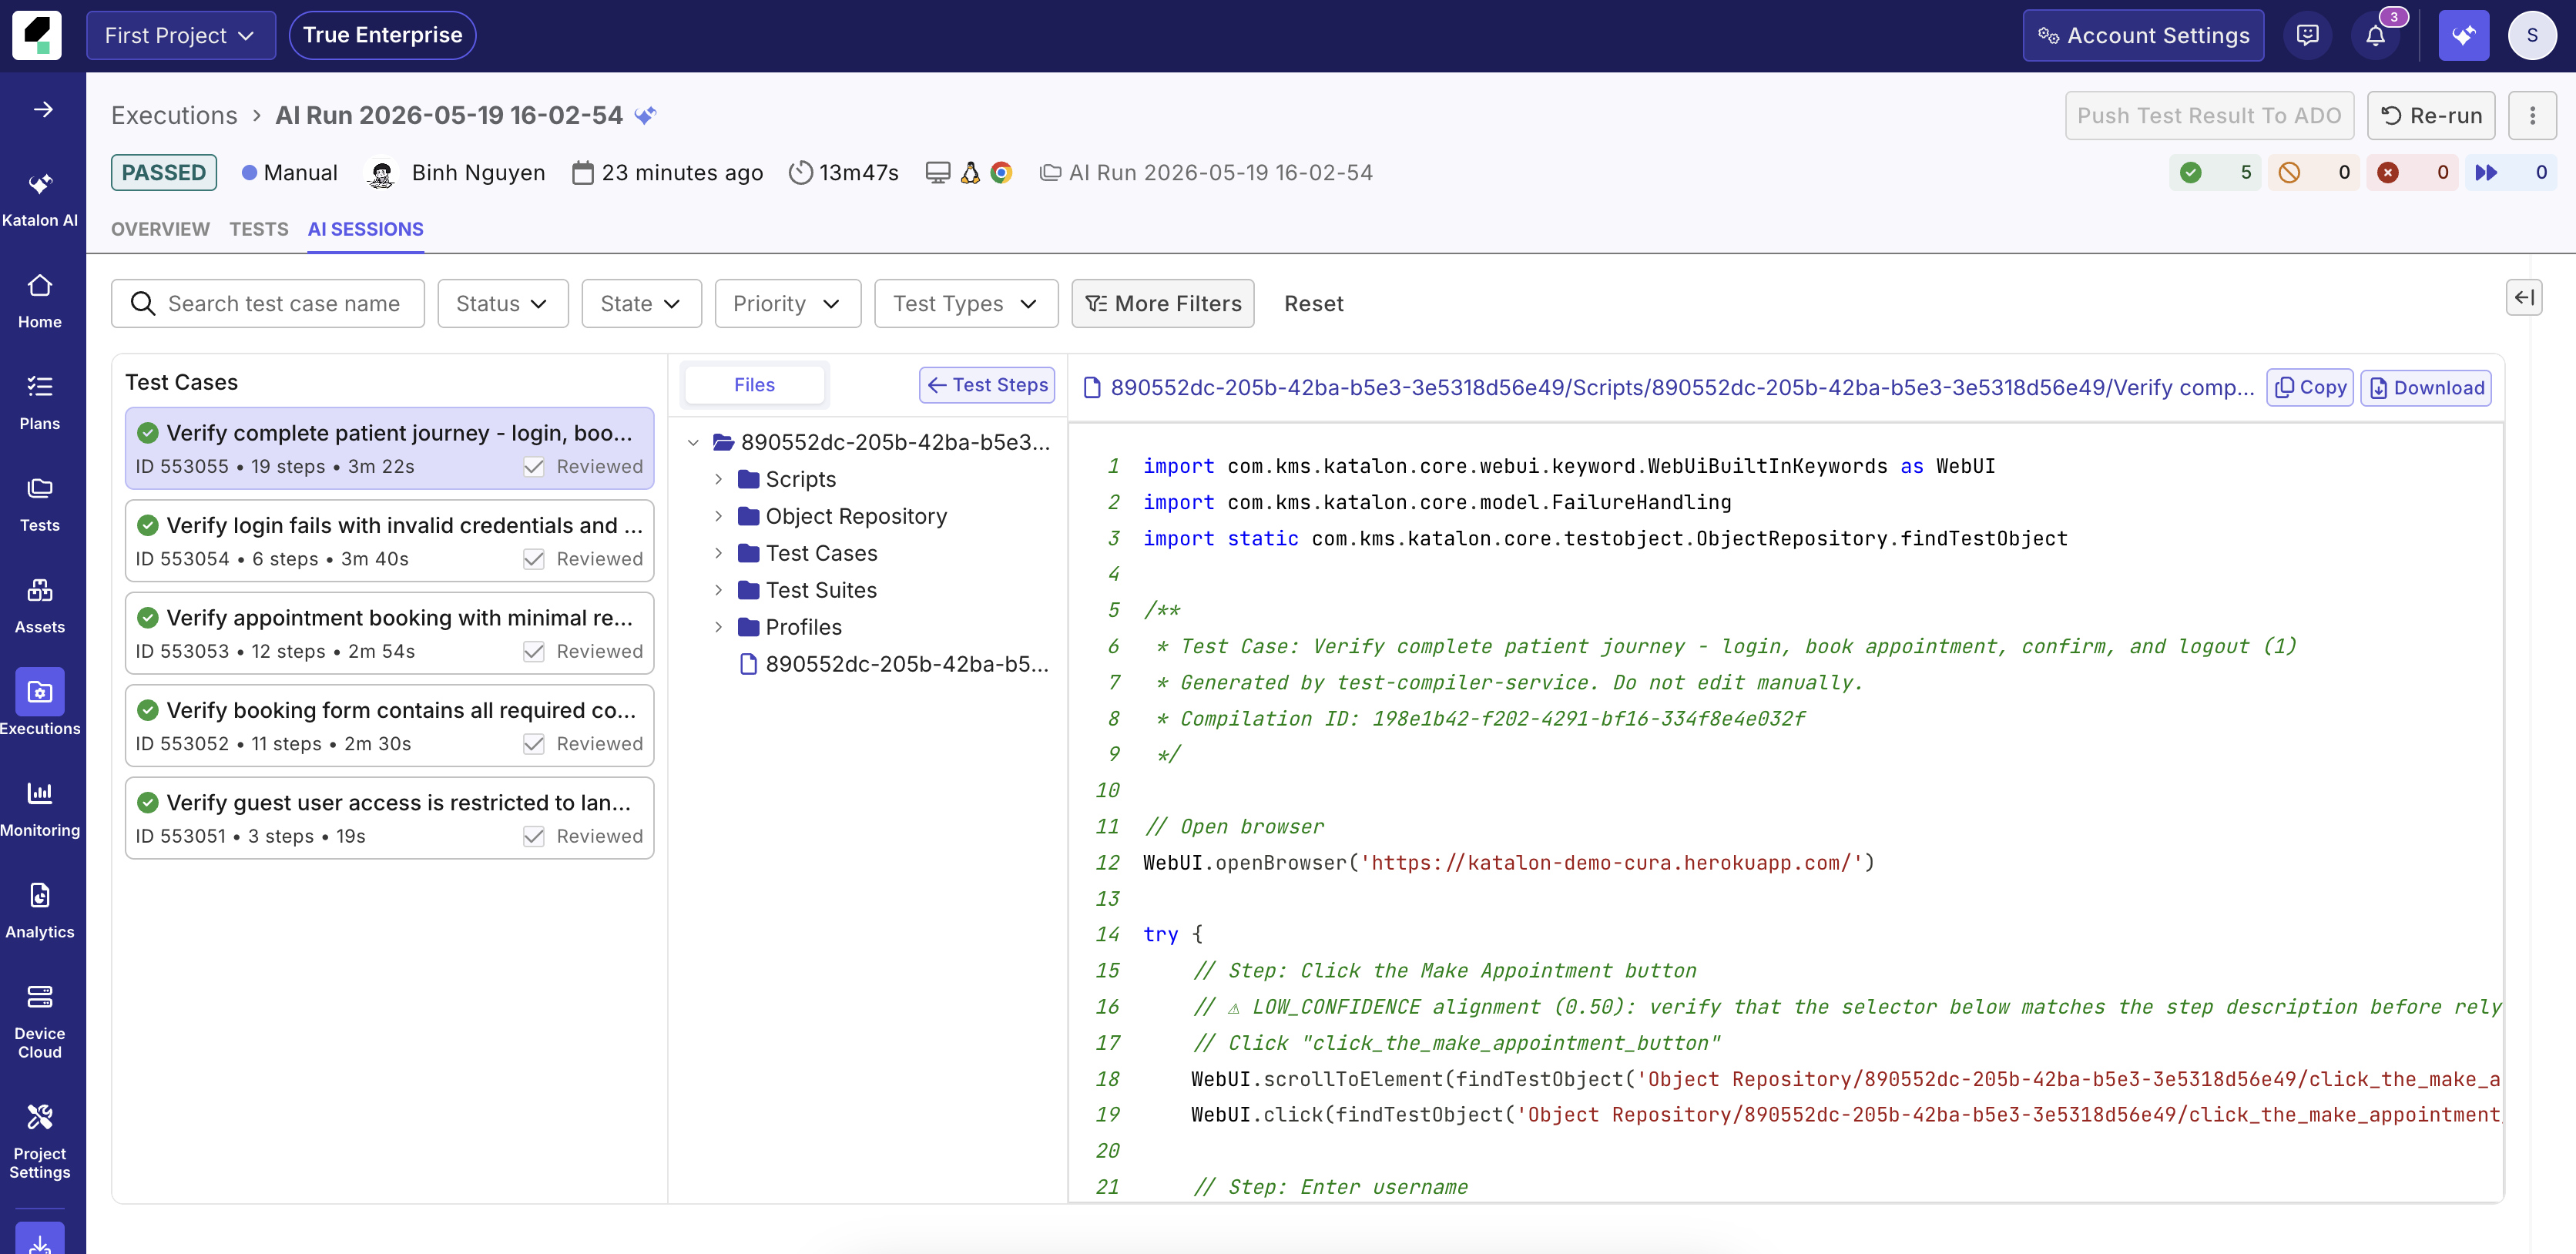The height and width of the screenshot is (1254, 2576).
Task: Click the Re-run button
Action: click(2431, 116)
